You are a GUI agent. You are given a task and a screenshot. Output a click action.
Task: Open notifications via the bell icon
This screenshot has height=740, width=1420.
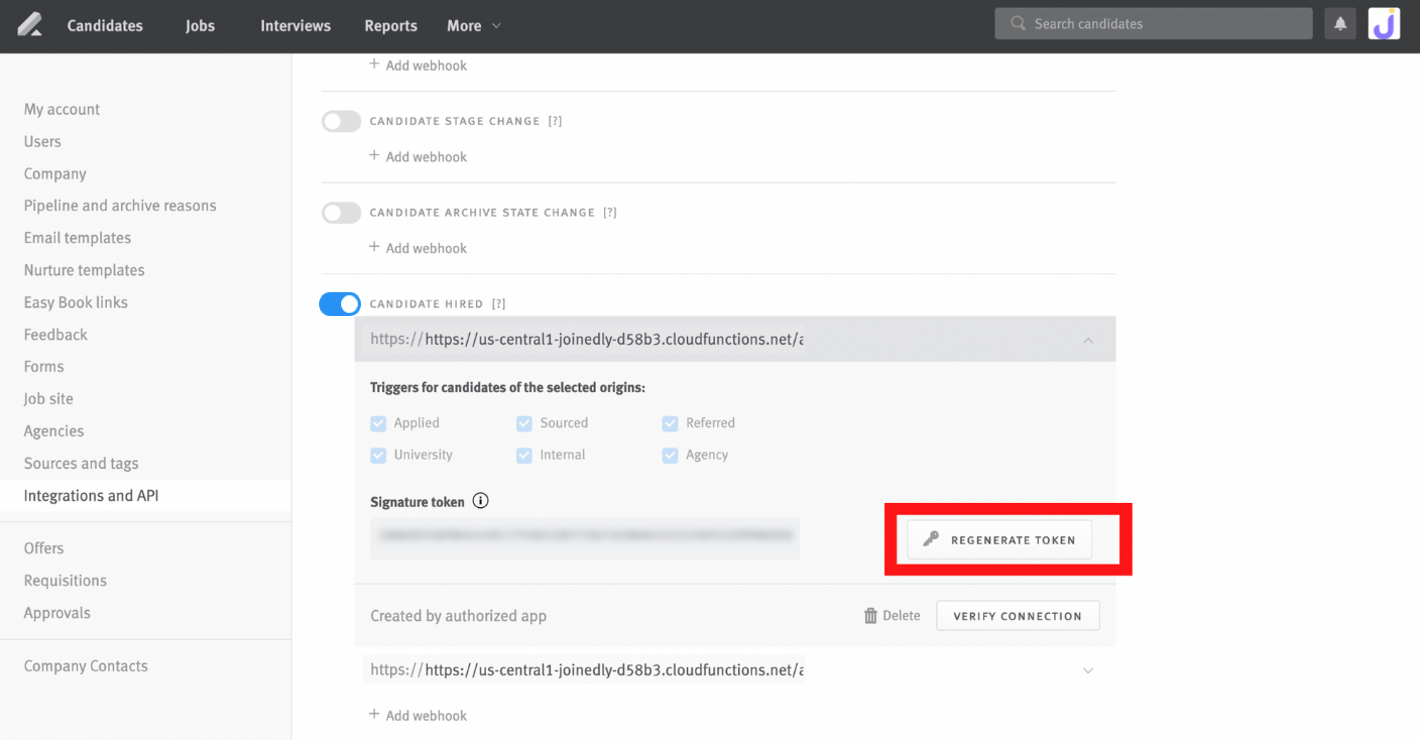[x=1340, y=23]
